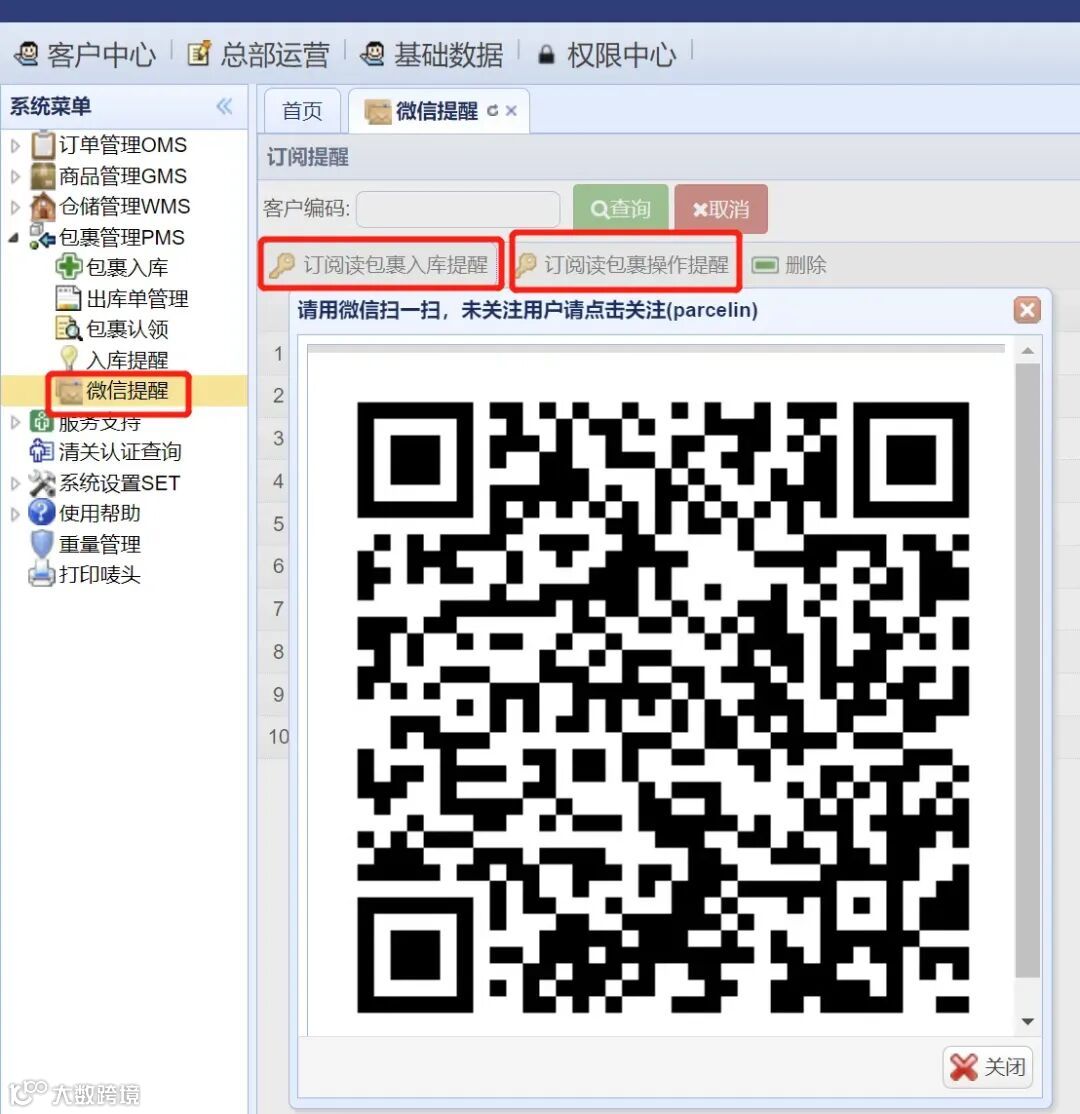Open 商品管理GMS in the system menu
Screen dimensions: 1080x1114
click(123, 176)
